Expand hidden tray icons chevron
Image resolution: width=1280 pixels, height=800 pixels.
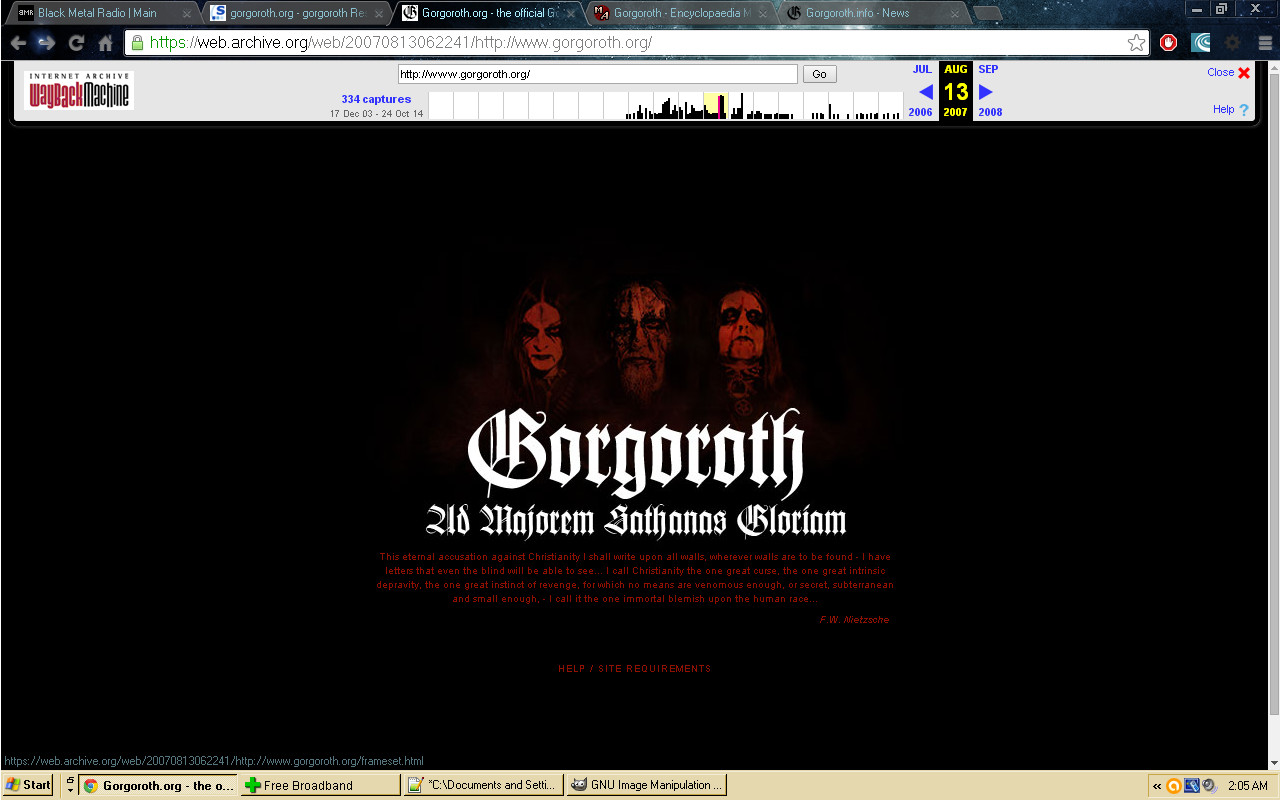1157,786
